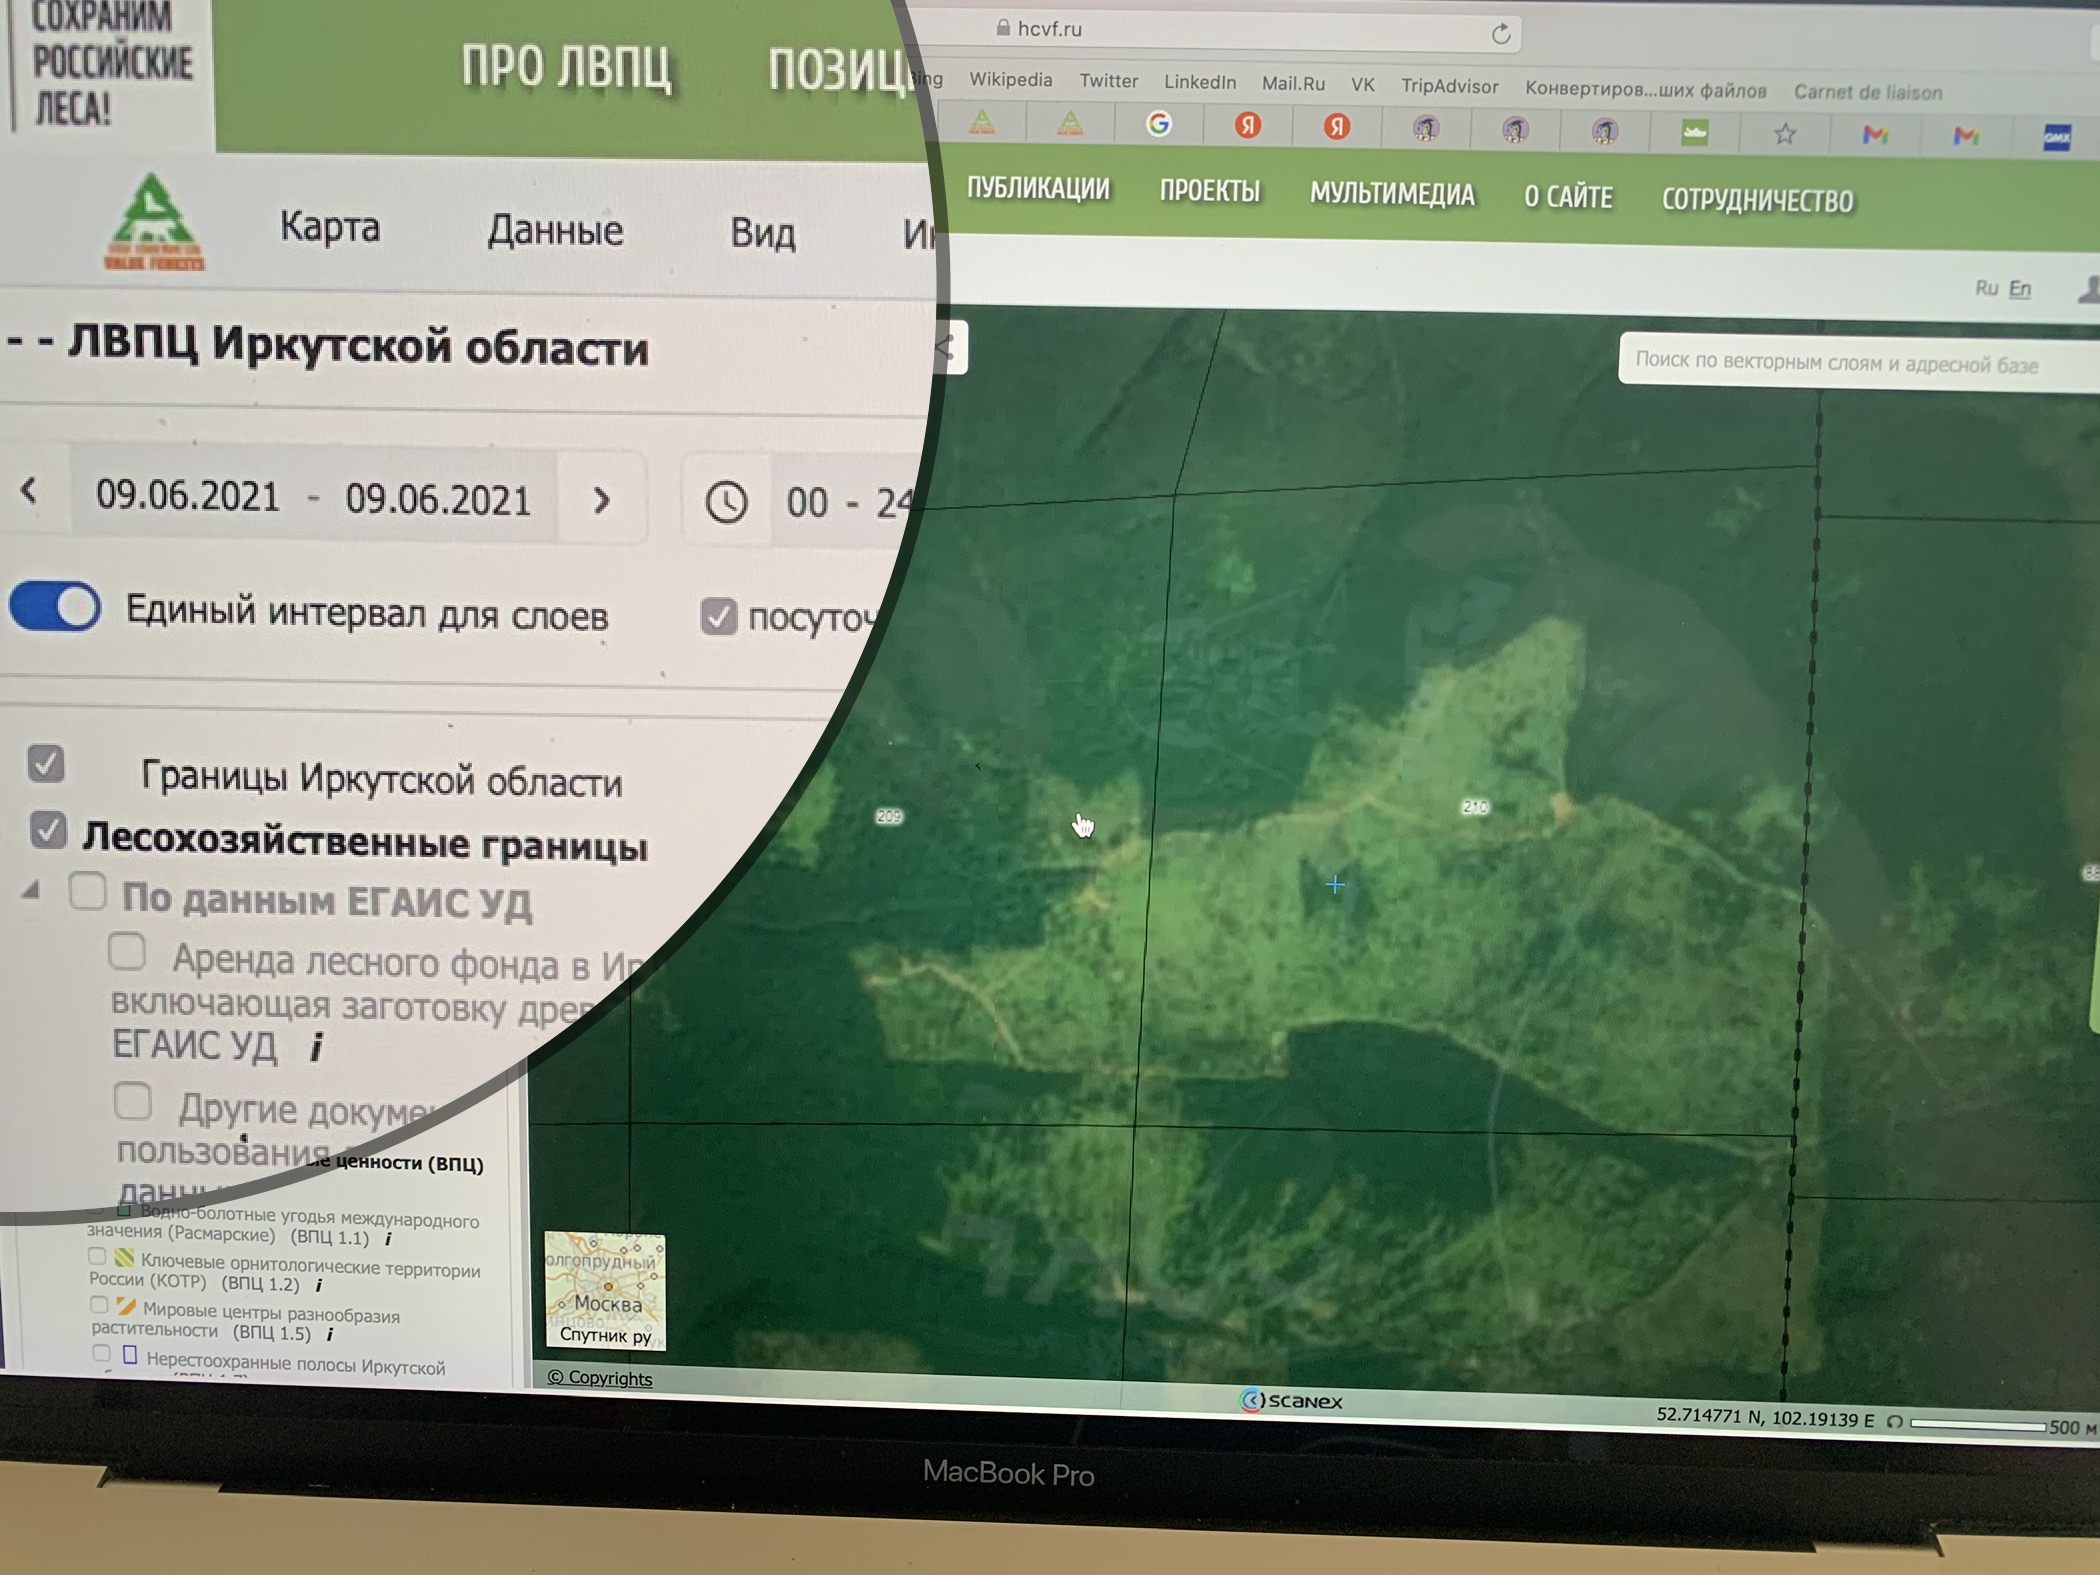Screen dimensions: 2100x1575
Task: Open ПУБЛИКАЦИИ in site navigation
Action: [1038, 189]
